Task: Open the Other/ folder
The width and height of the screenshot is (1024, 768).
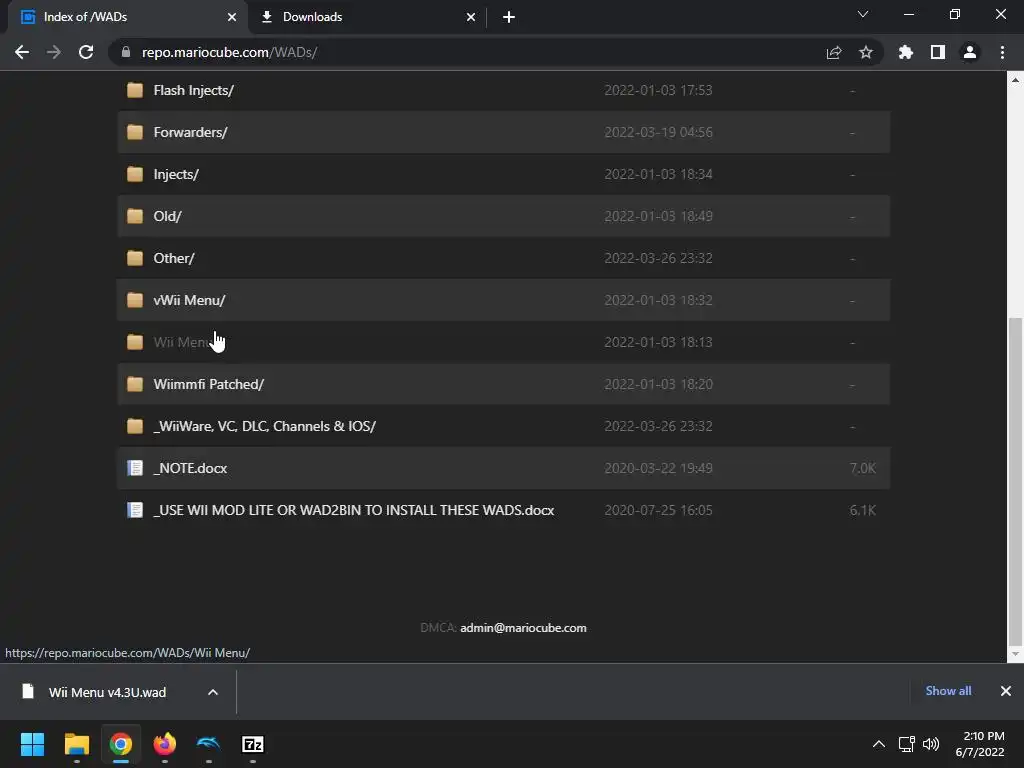Action: point(174,258)
